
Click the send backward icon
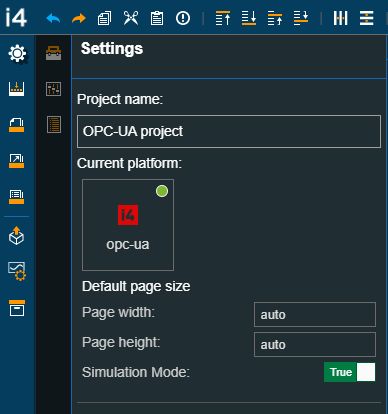pos(301,18)
